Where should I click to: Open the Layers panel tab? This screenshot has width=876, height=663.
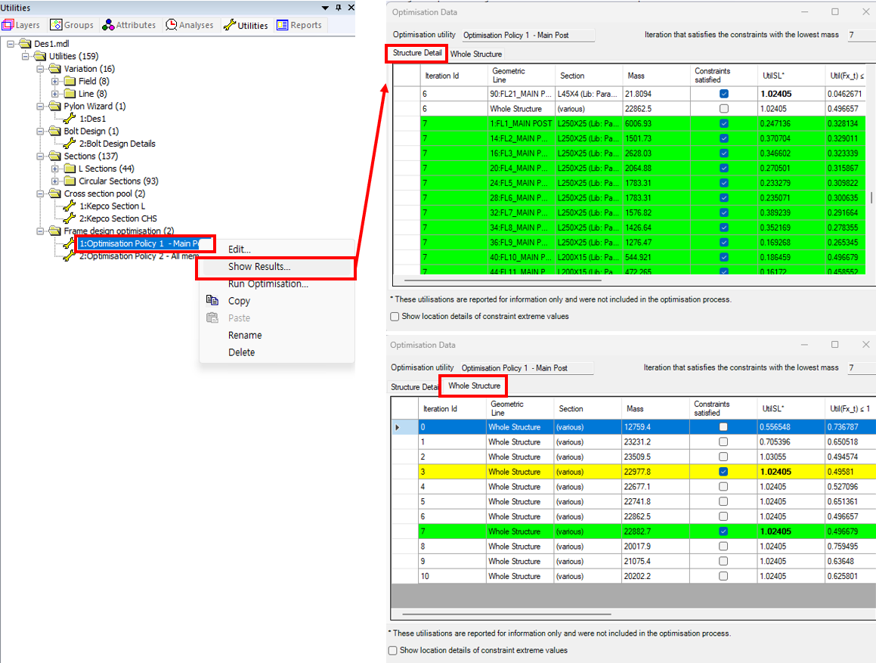pos(22,25)
